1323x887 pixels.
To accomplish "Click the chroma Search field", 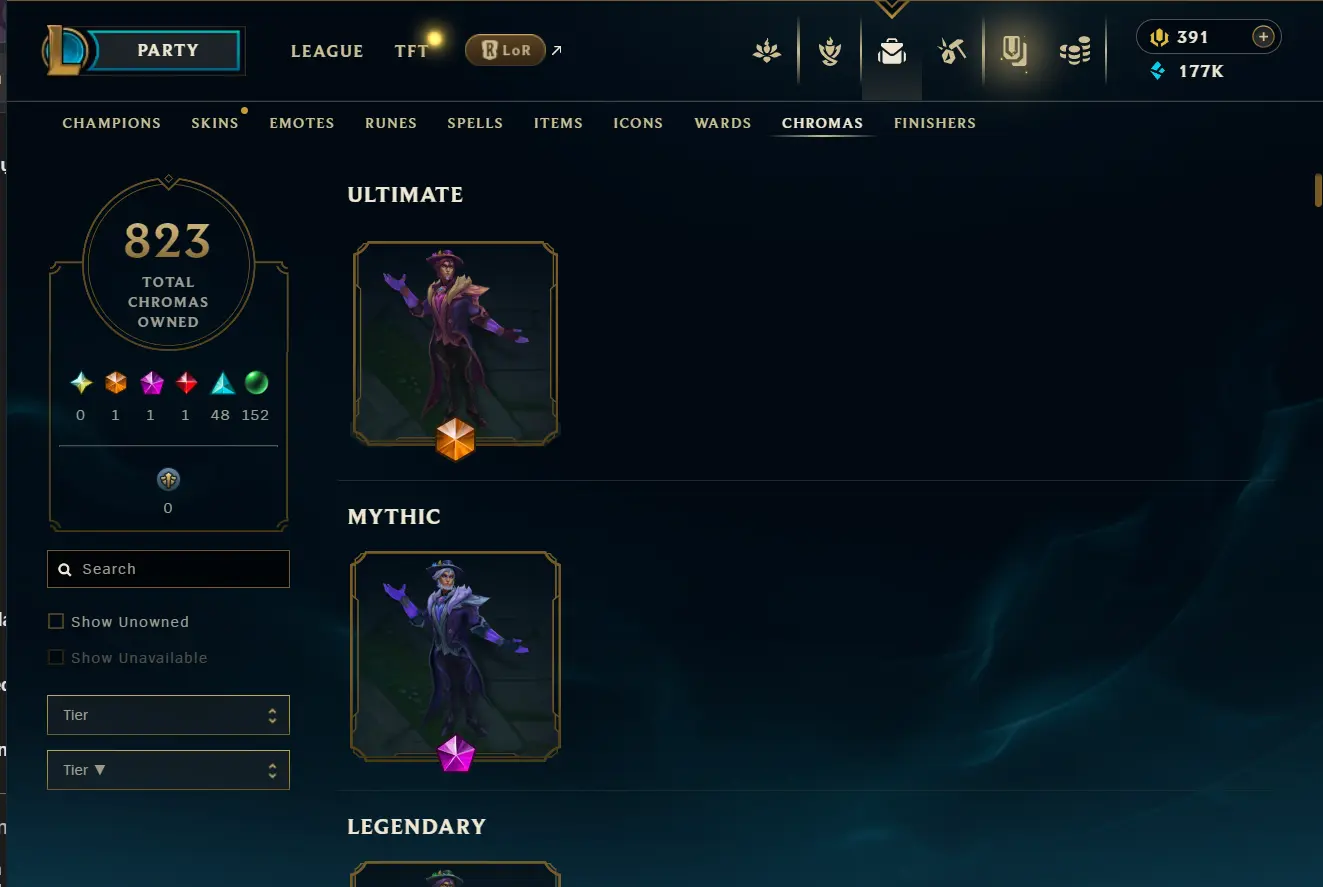I will point(168,569).
